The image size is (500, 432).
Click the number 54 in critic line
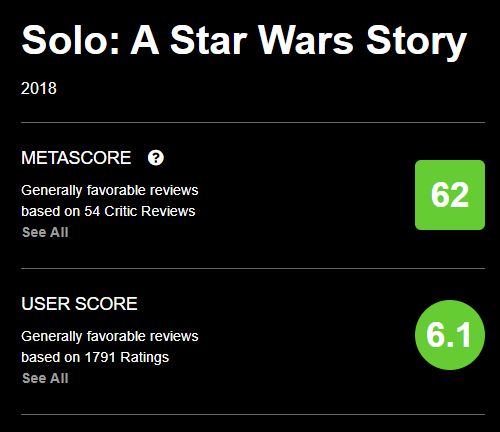[92, 211]
